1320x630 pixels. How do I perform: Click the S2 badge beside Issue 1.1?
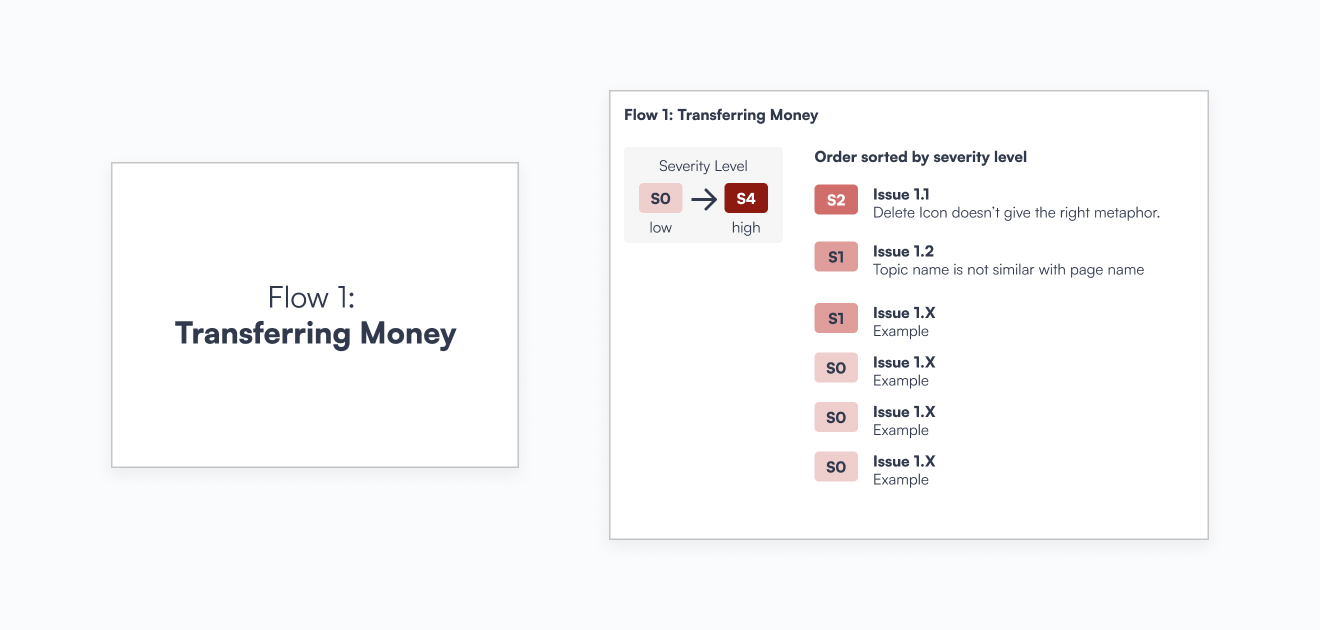tap(836, 200)
